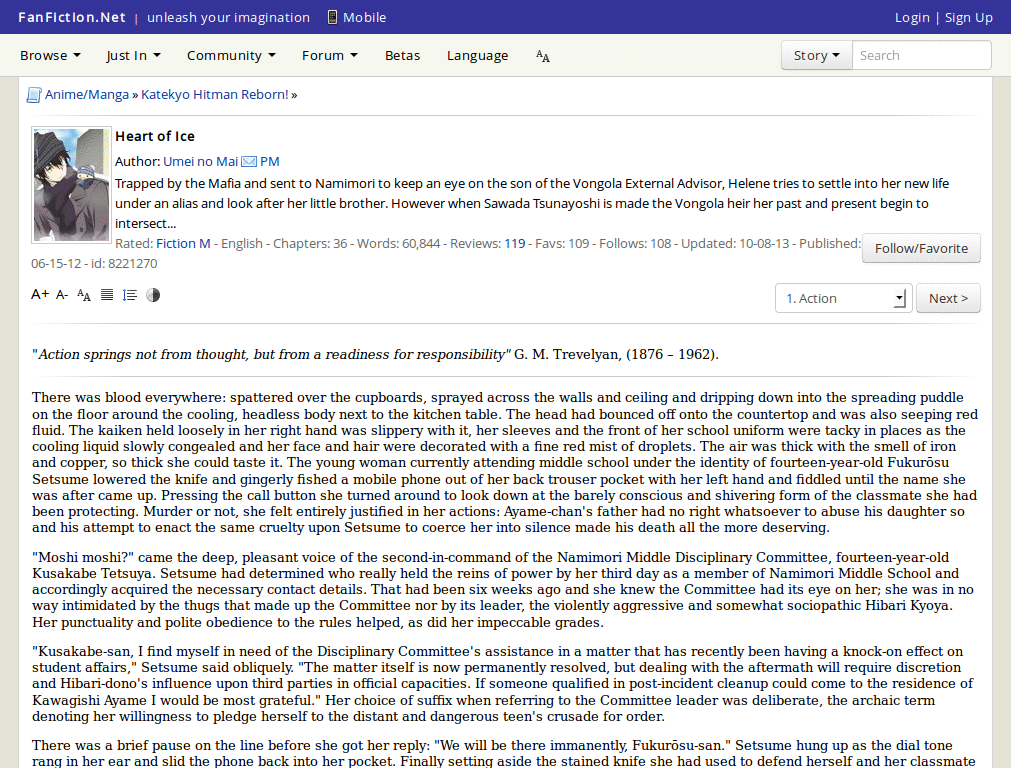Increase the text size with the A+ icon
Screen dimensions: 1024x768
[x=39, y=294]
